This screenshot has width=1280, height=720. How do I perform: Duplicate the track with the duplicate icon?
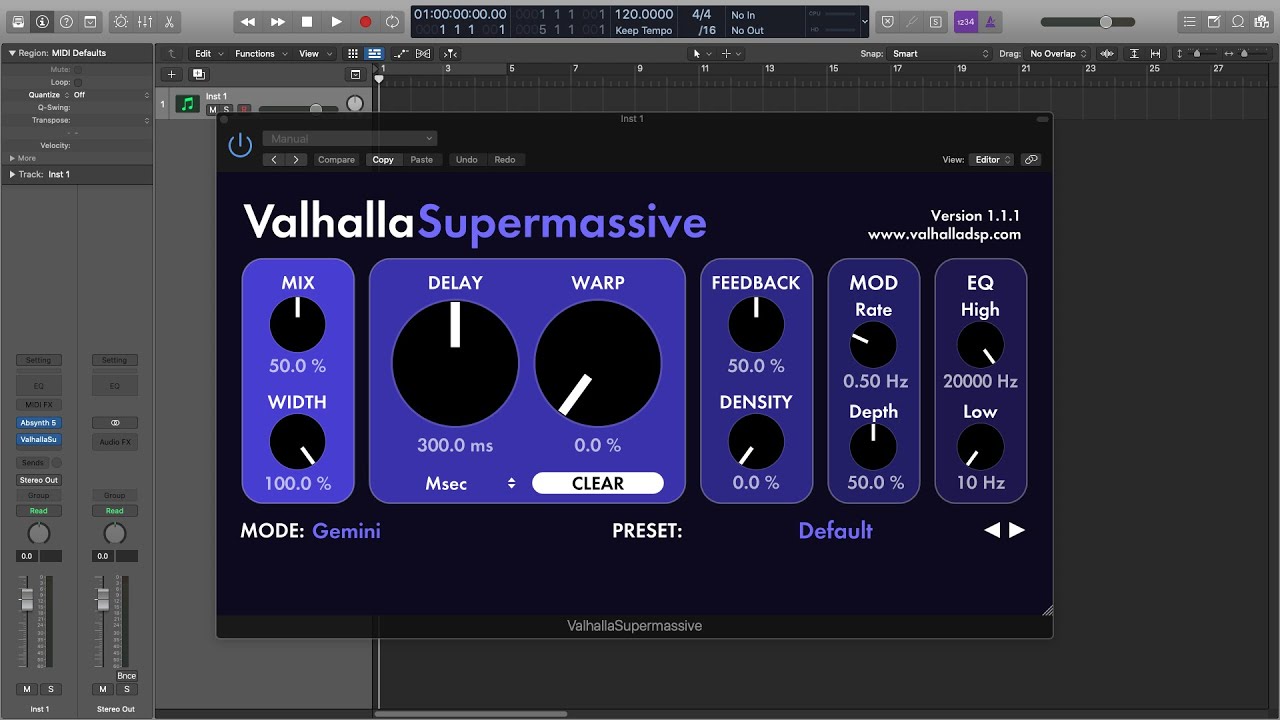tap(198, 74)
